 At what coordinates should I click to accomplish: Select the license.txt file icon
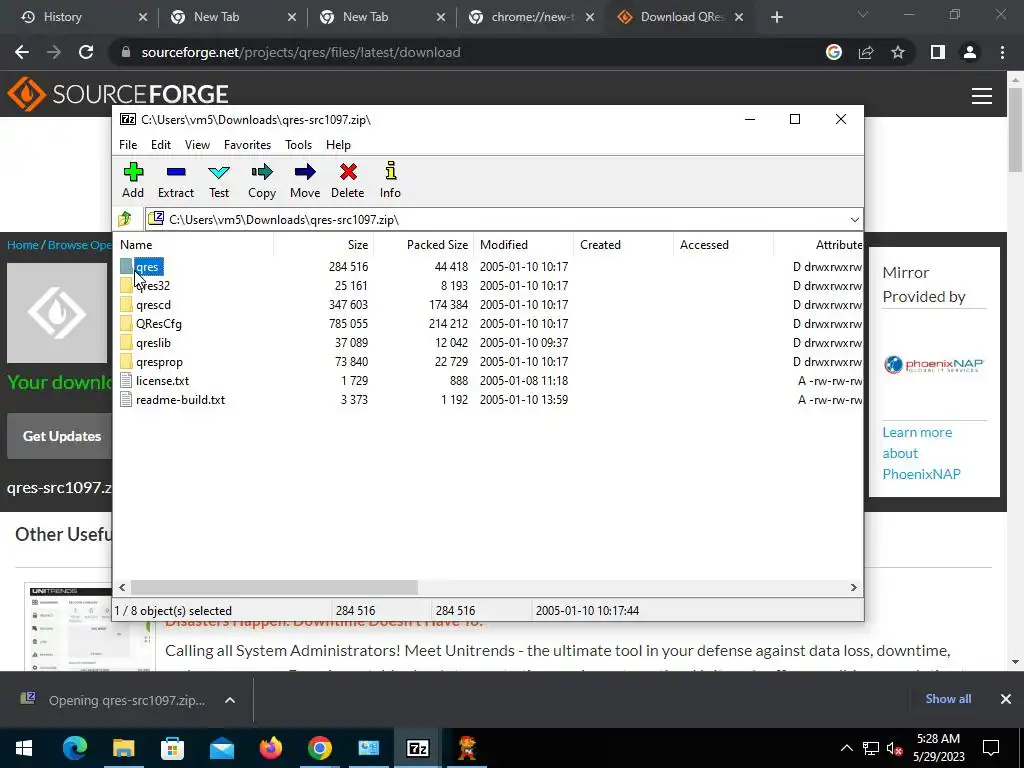coord(126,380)
